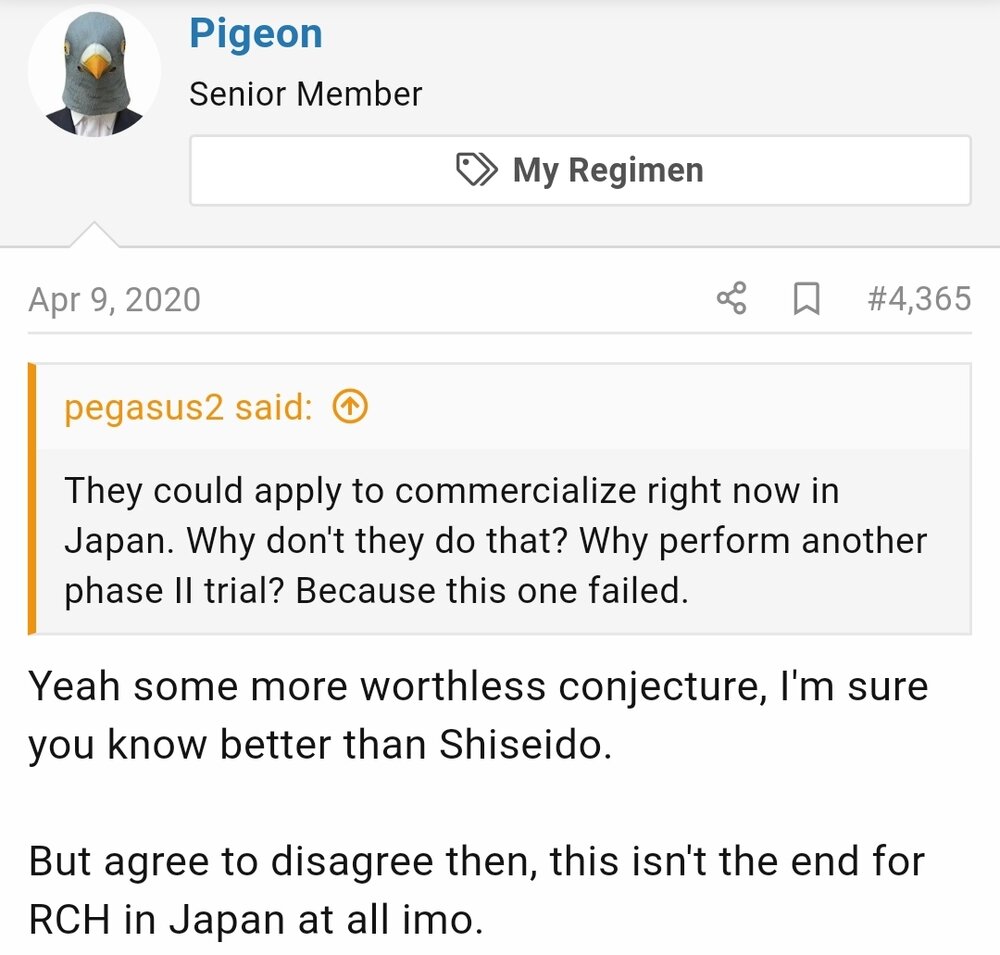Expand the quoted pegasus2 message body

pos(503,541)
